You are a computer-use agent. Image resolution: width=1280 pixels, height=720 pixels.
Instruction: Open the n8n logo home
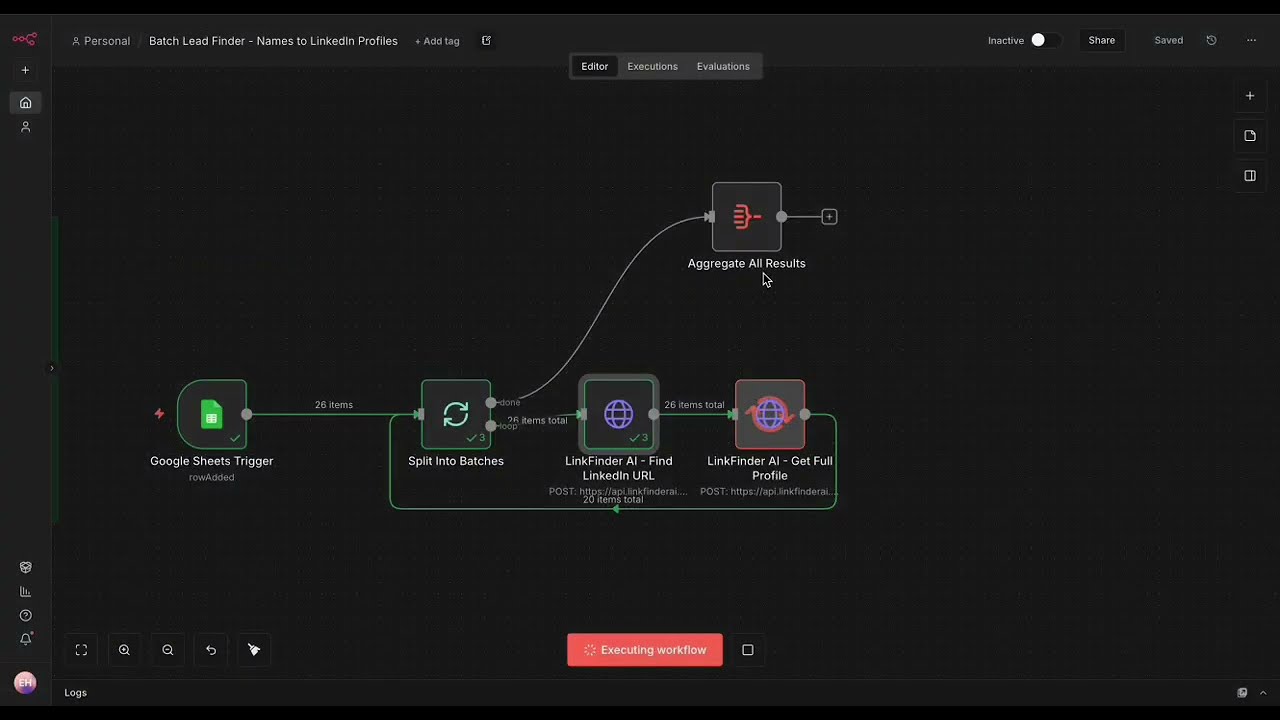pos(24,39)
